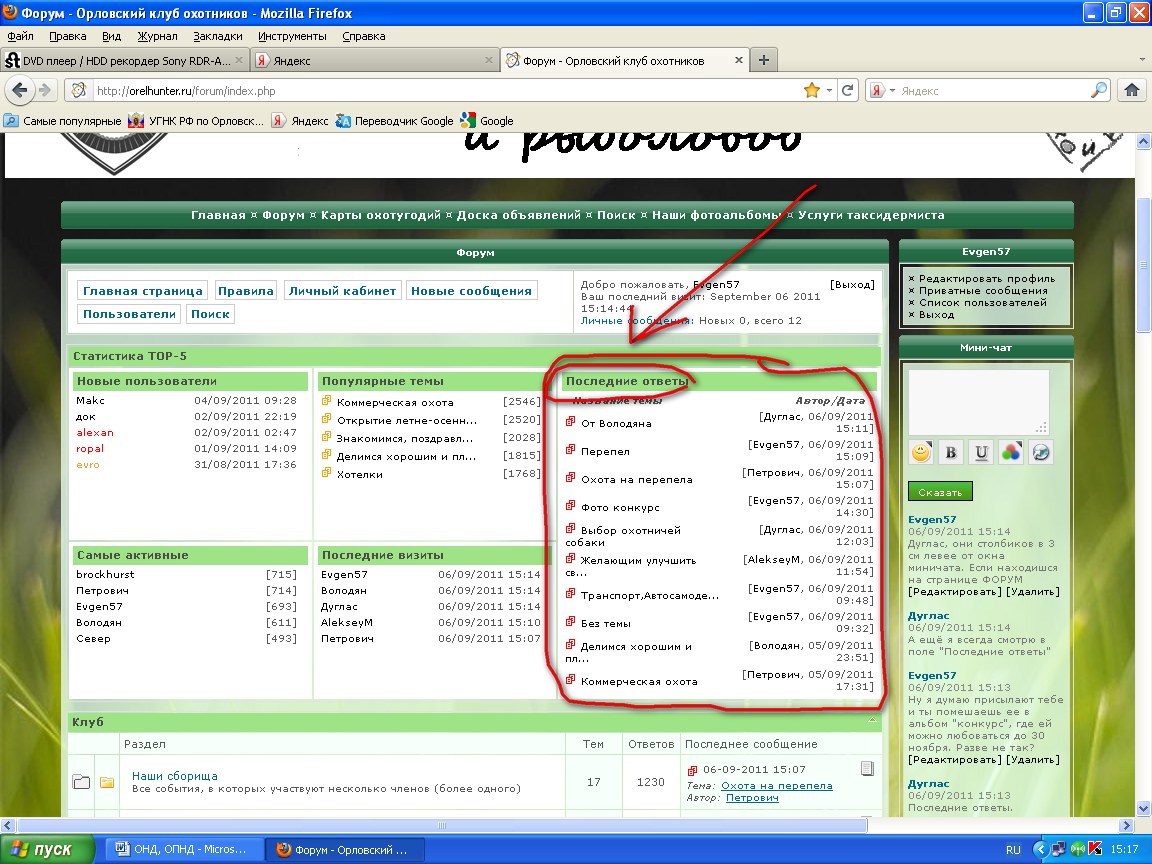Open a new browser tab with plus button
This screenshot has width=1152, height=864.
(x=764, y=60)
